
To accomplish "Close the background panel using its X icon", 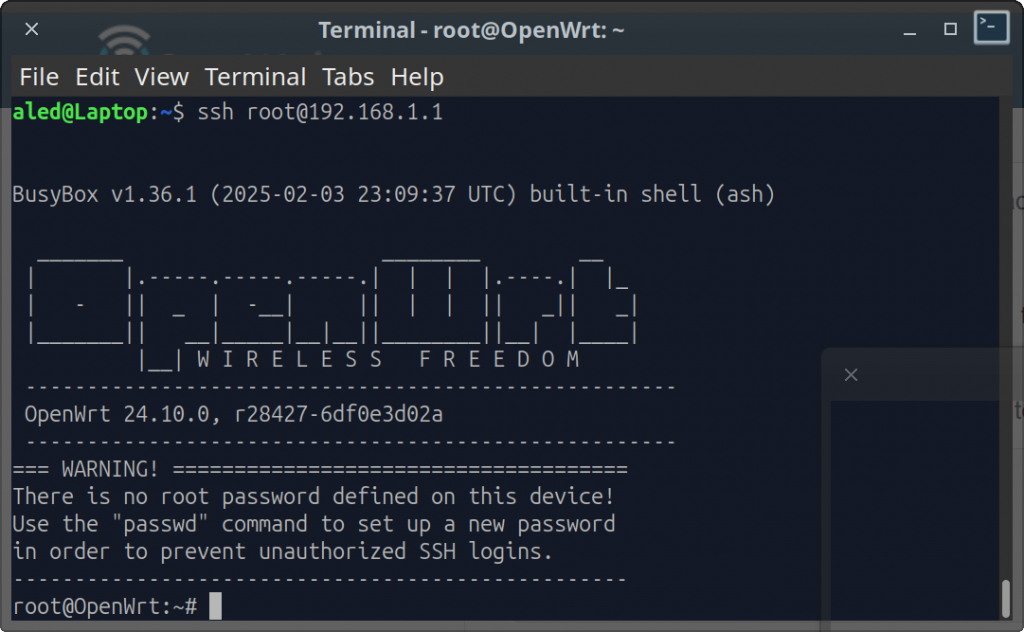I will (x=851, y=375).
